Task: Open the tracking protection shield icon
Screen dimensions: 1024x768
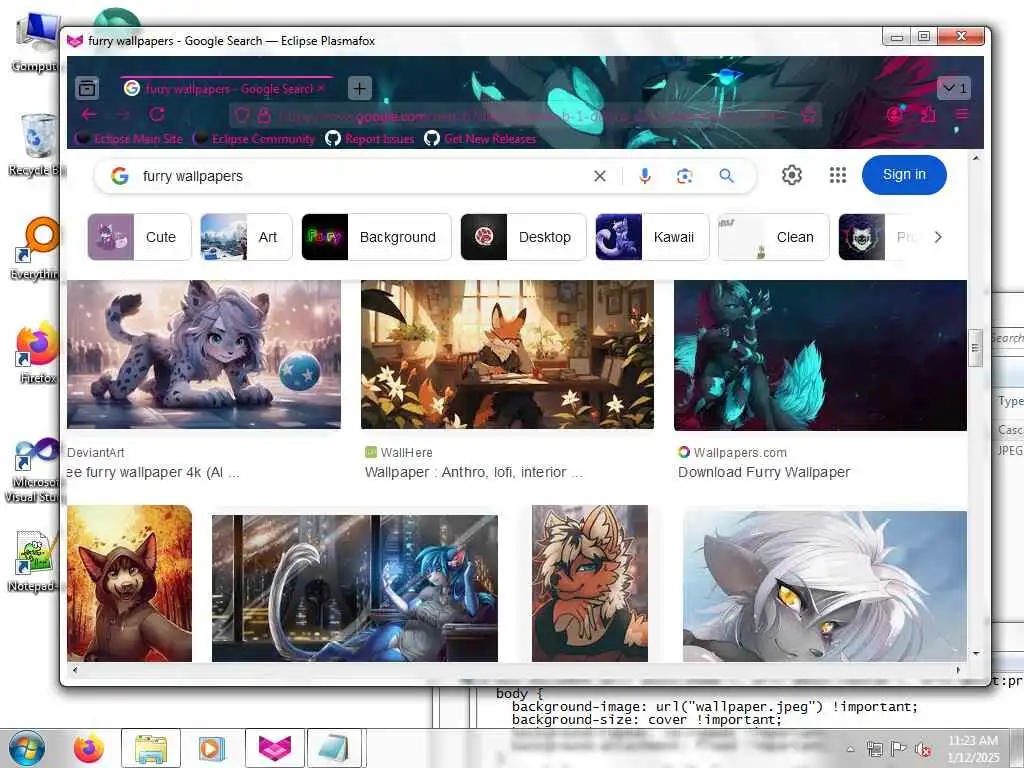Action: (242, 116)
